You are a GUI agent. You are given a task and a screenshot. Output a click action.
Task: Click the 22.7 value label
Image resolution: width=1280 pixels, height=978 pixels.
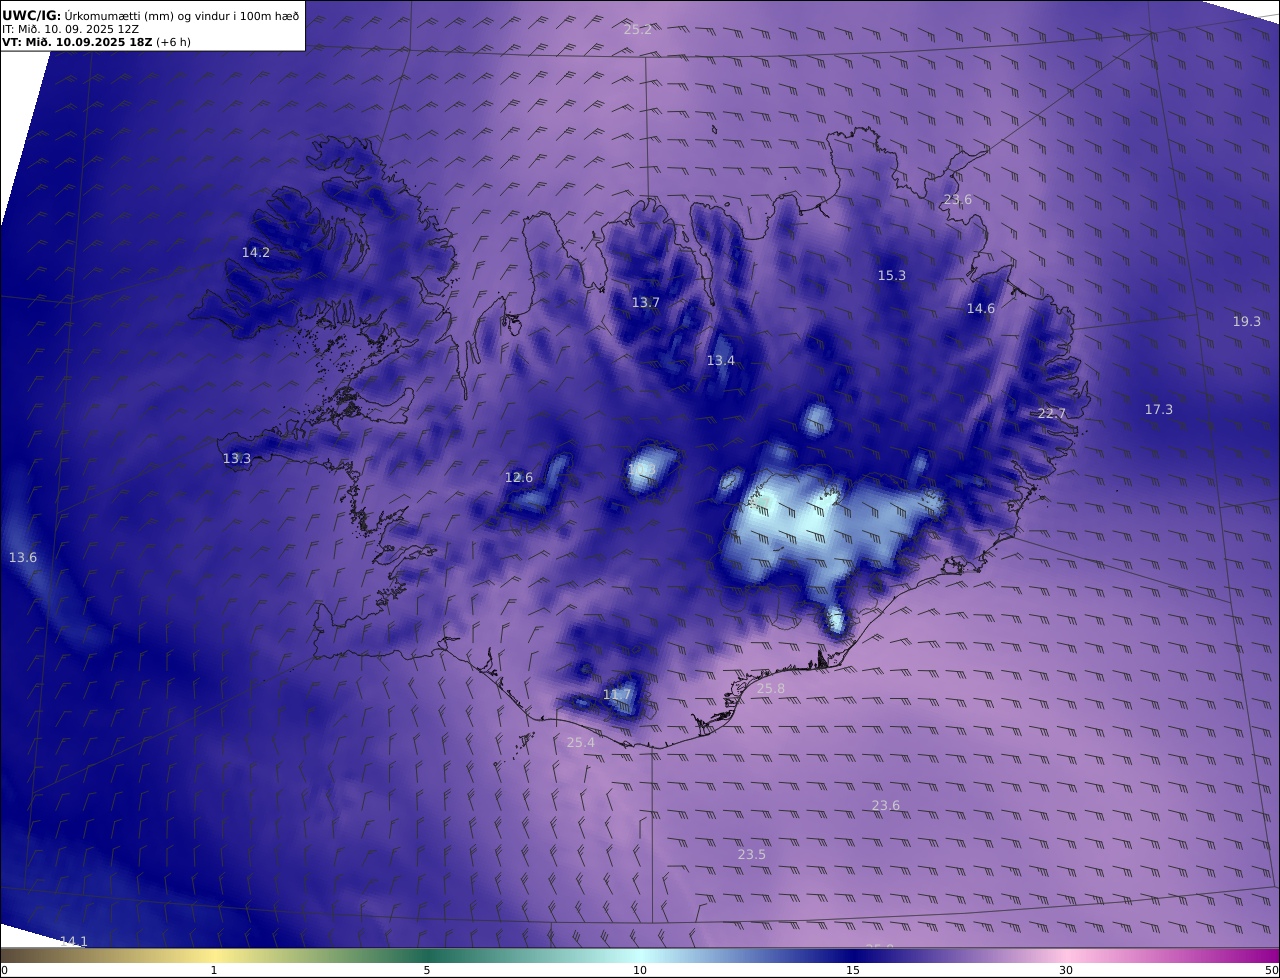pos(1052,414)
